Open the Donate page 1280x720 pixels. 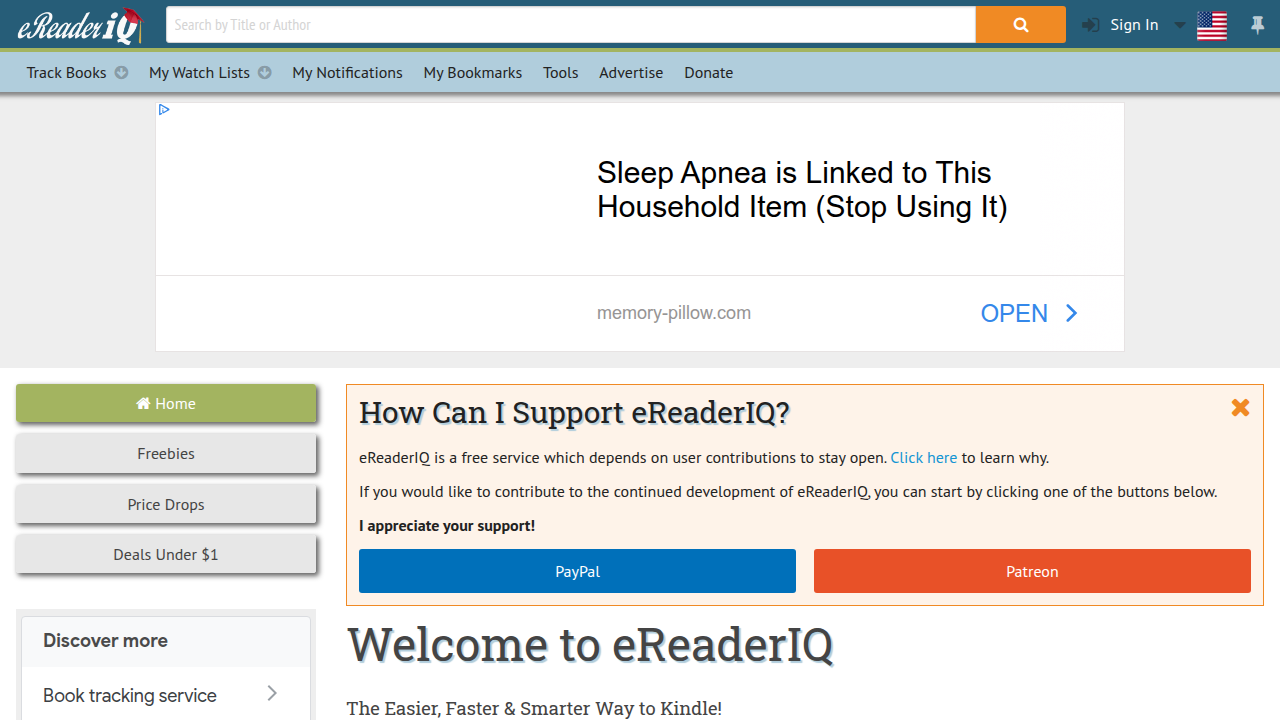[709, 72]
